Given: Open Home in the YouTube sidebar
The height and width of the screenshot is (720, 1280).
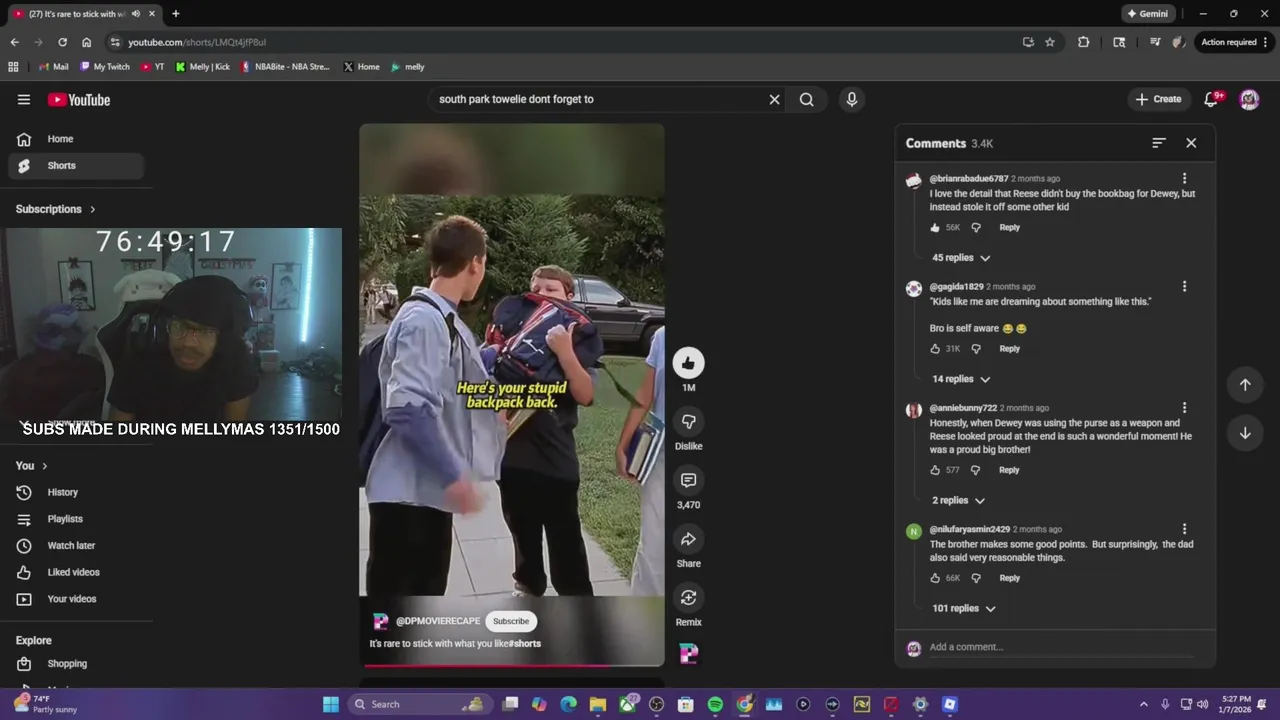Looking at the screenshot, I should (x=76, y=139).
